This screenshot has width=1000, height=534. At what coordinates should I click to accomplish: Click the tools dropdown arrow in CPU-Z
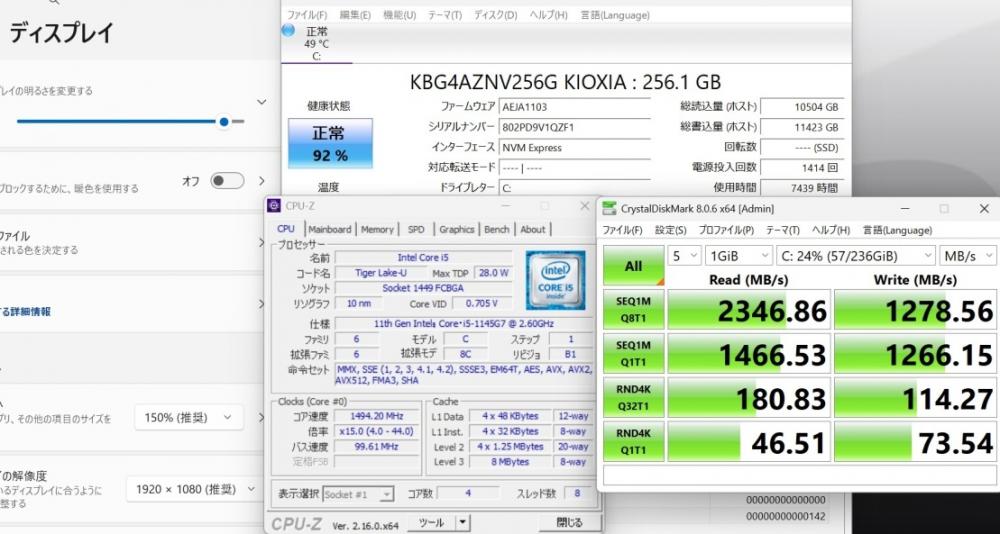coord(463,523)
